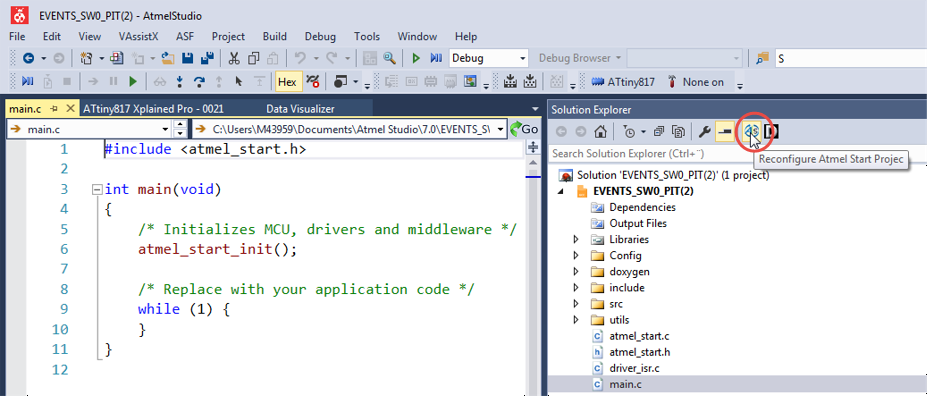Select Solution 'EVENTS_SW0_PIT(2)' root node

[673, 176]
